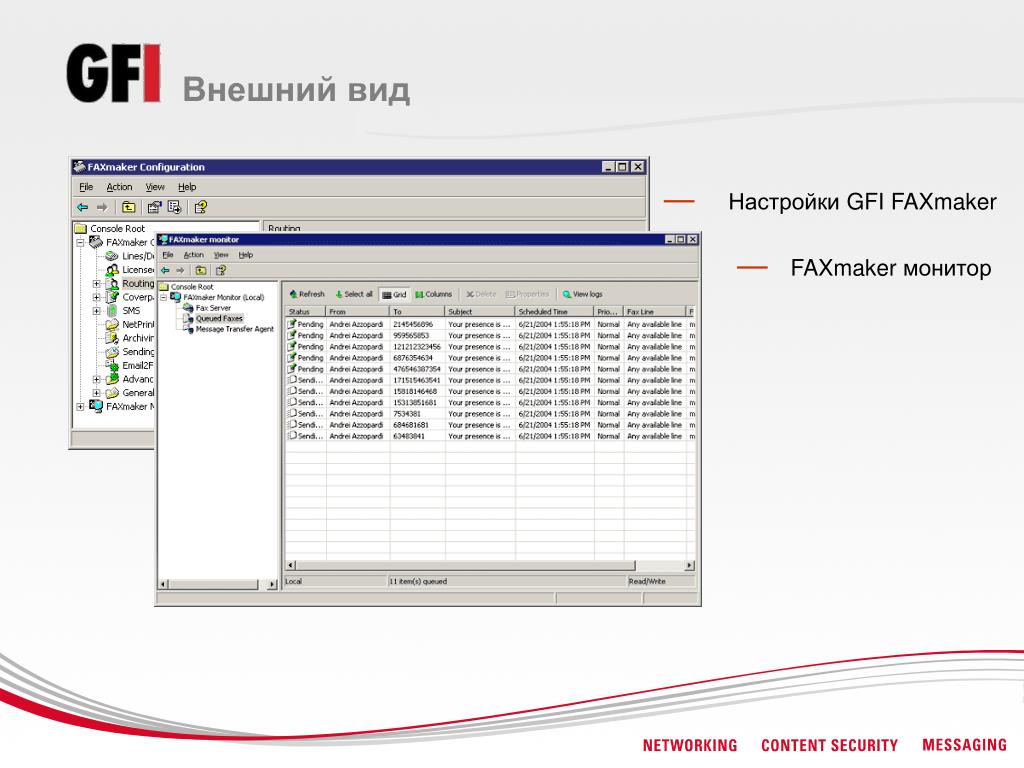This screenshot has height=768, width=1024.
Task: Click Scheduled Time column header
Action: coord(554,312)
